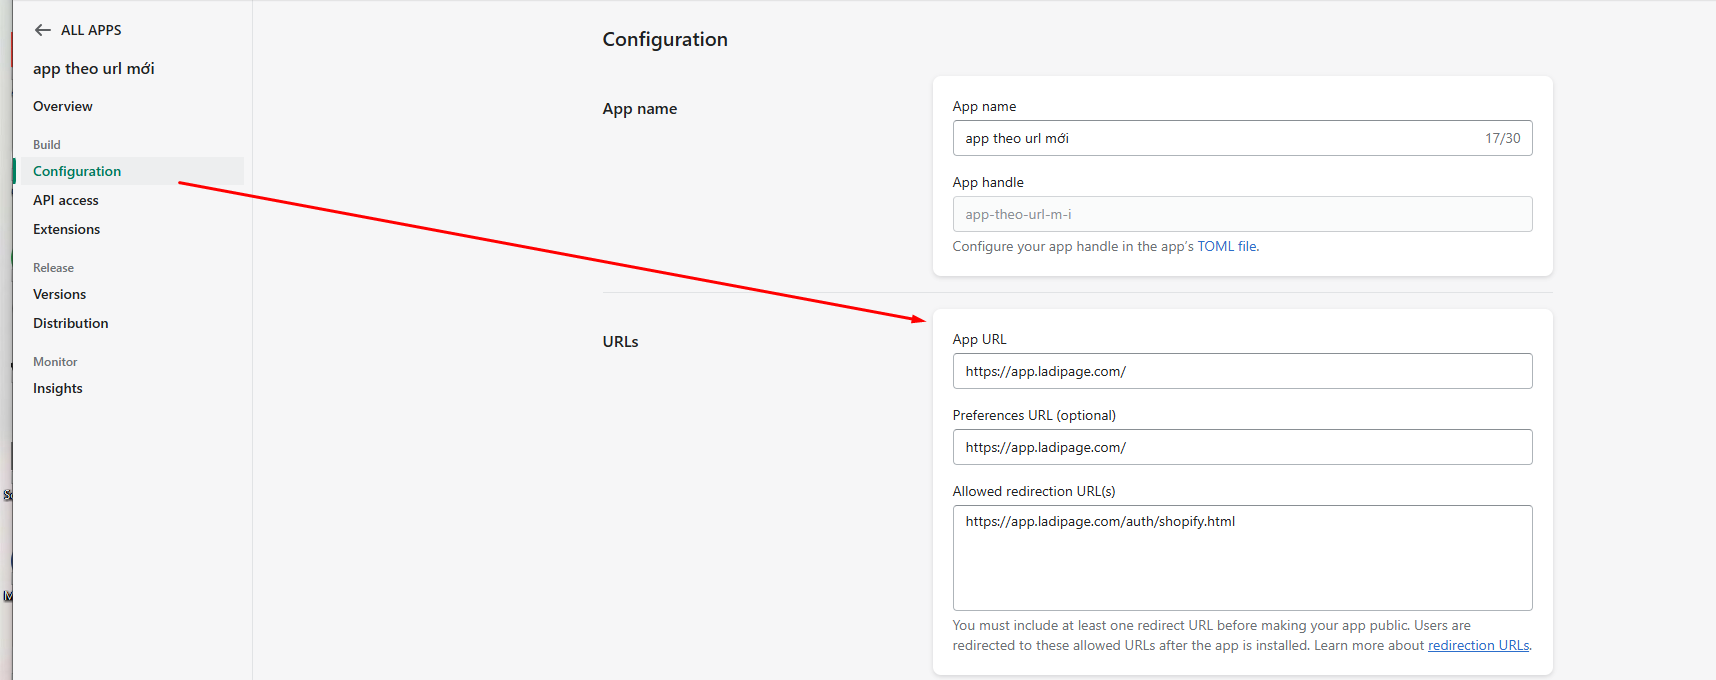Go back via the ALL APPS link
Viewport: 1716px width, 680px height.
(x=91, y=30)
